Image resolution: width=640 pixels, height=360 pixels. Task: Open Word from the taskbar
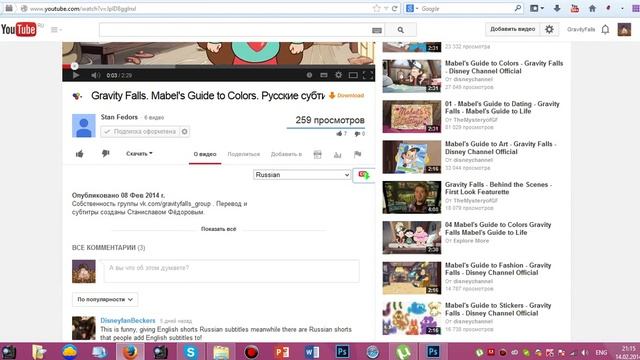pyautogui.click(x=312, y=352)
